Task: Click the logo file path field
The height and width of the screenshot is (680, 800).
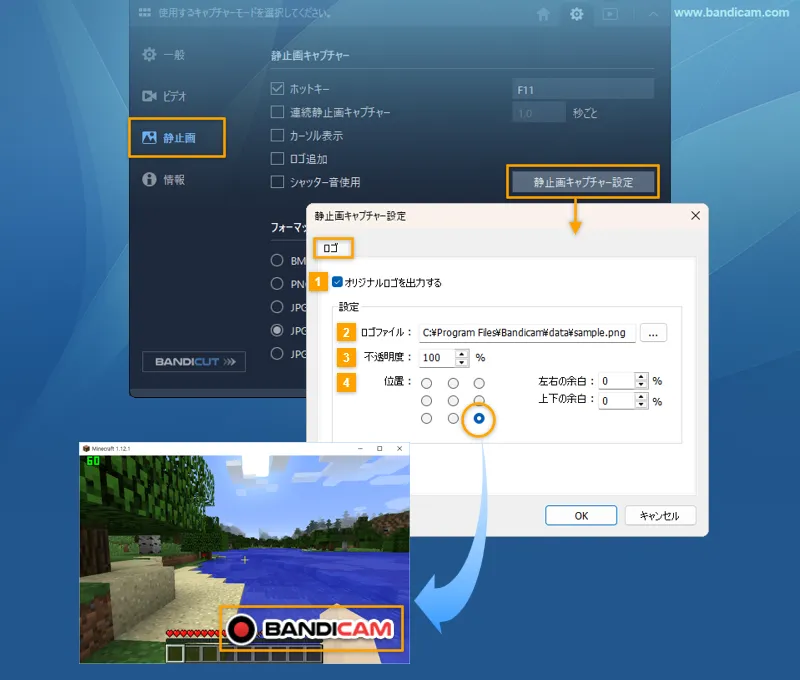Action: click(x=527, y=333)
